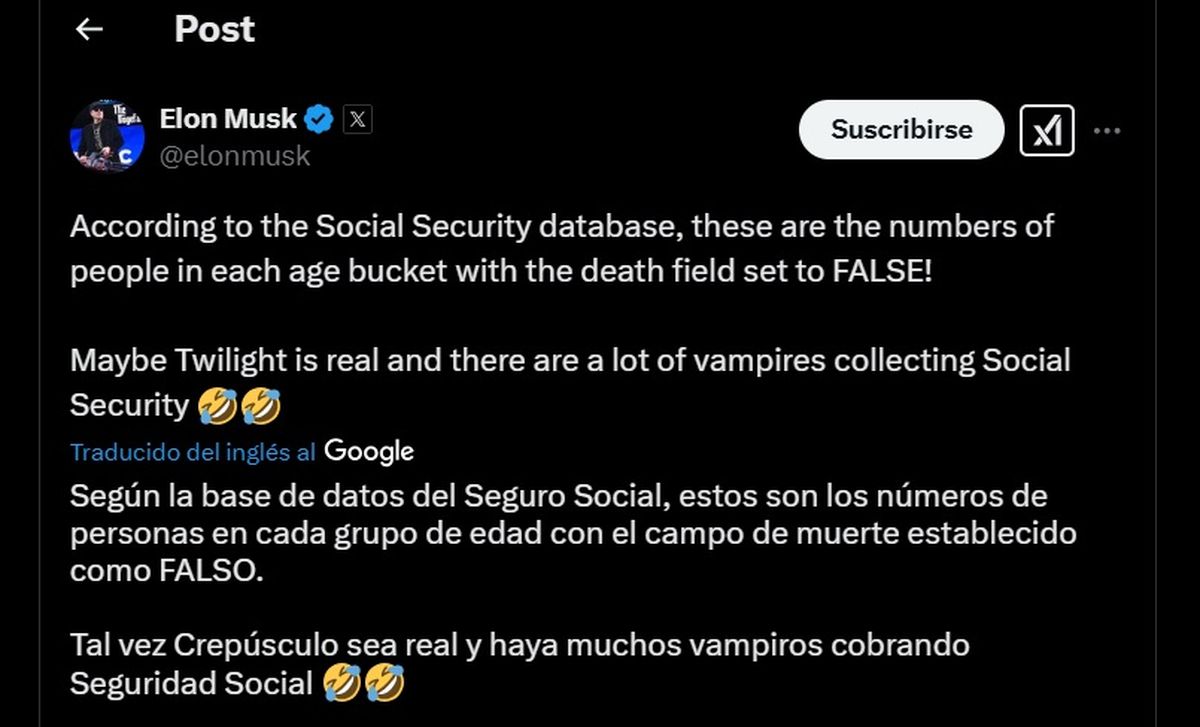Screen dimensions: 1200x727
Task: Click the small X affiliate icon beside the checkmark
Action: 356,118
